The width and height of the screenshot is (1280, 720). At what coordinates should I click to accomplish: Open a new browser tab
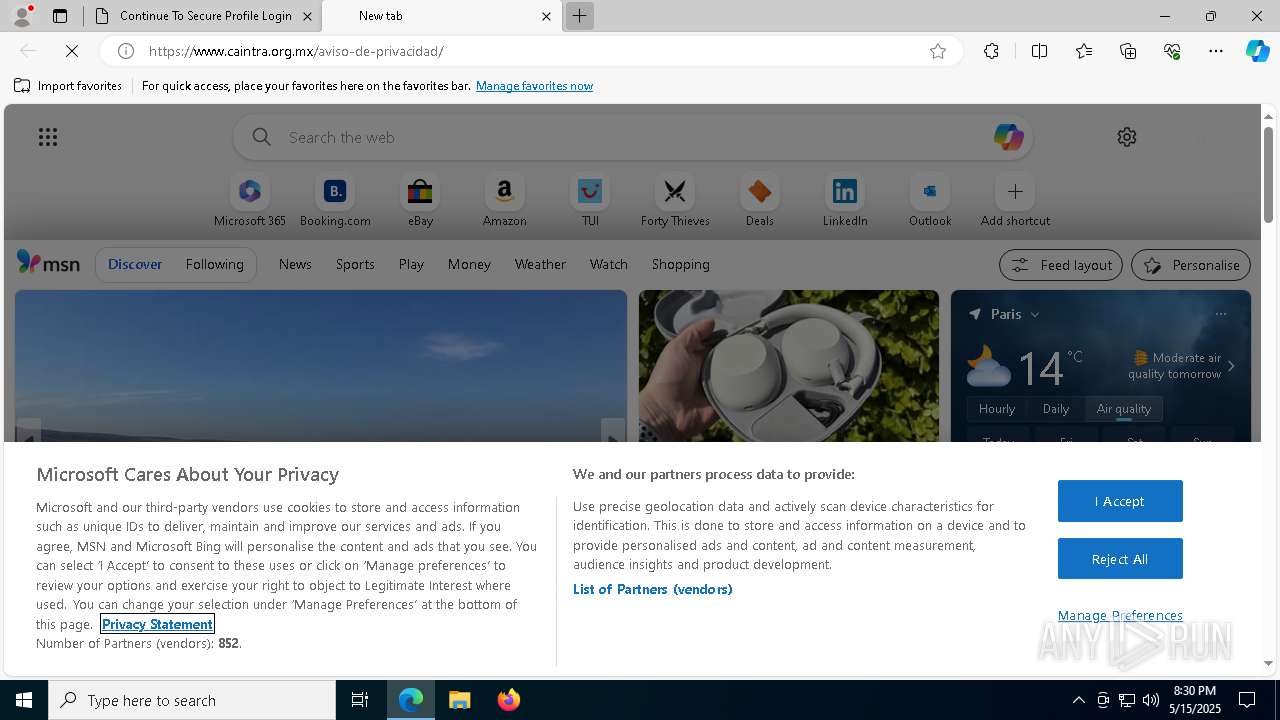[579, 16]
